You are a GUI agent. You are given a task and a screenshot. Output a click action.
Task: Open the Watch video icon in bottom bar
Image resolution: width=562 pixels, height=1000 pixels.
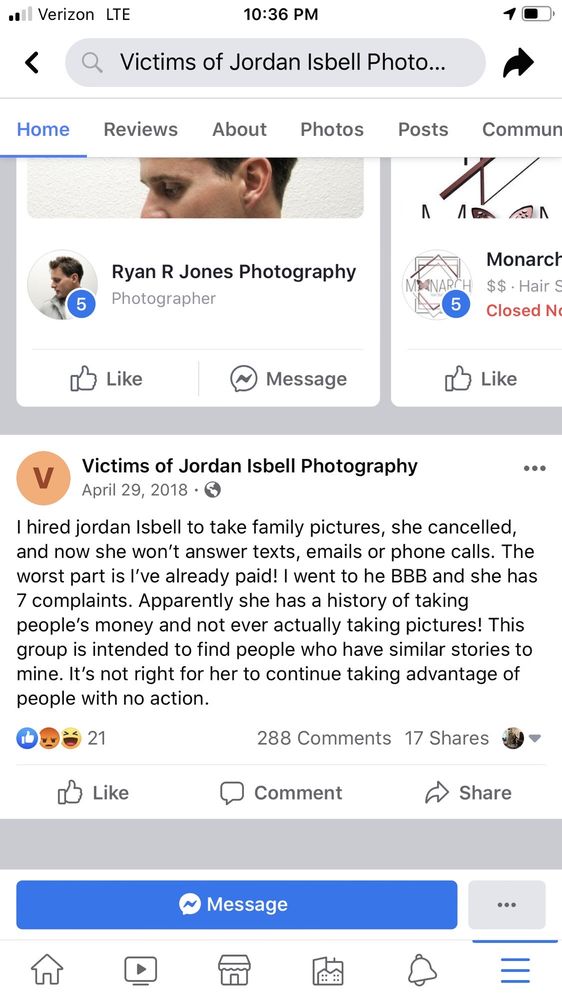[140, 970]
